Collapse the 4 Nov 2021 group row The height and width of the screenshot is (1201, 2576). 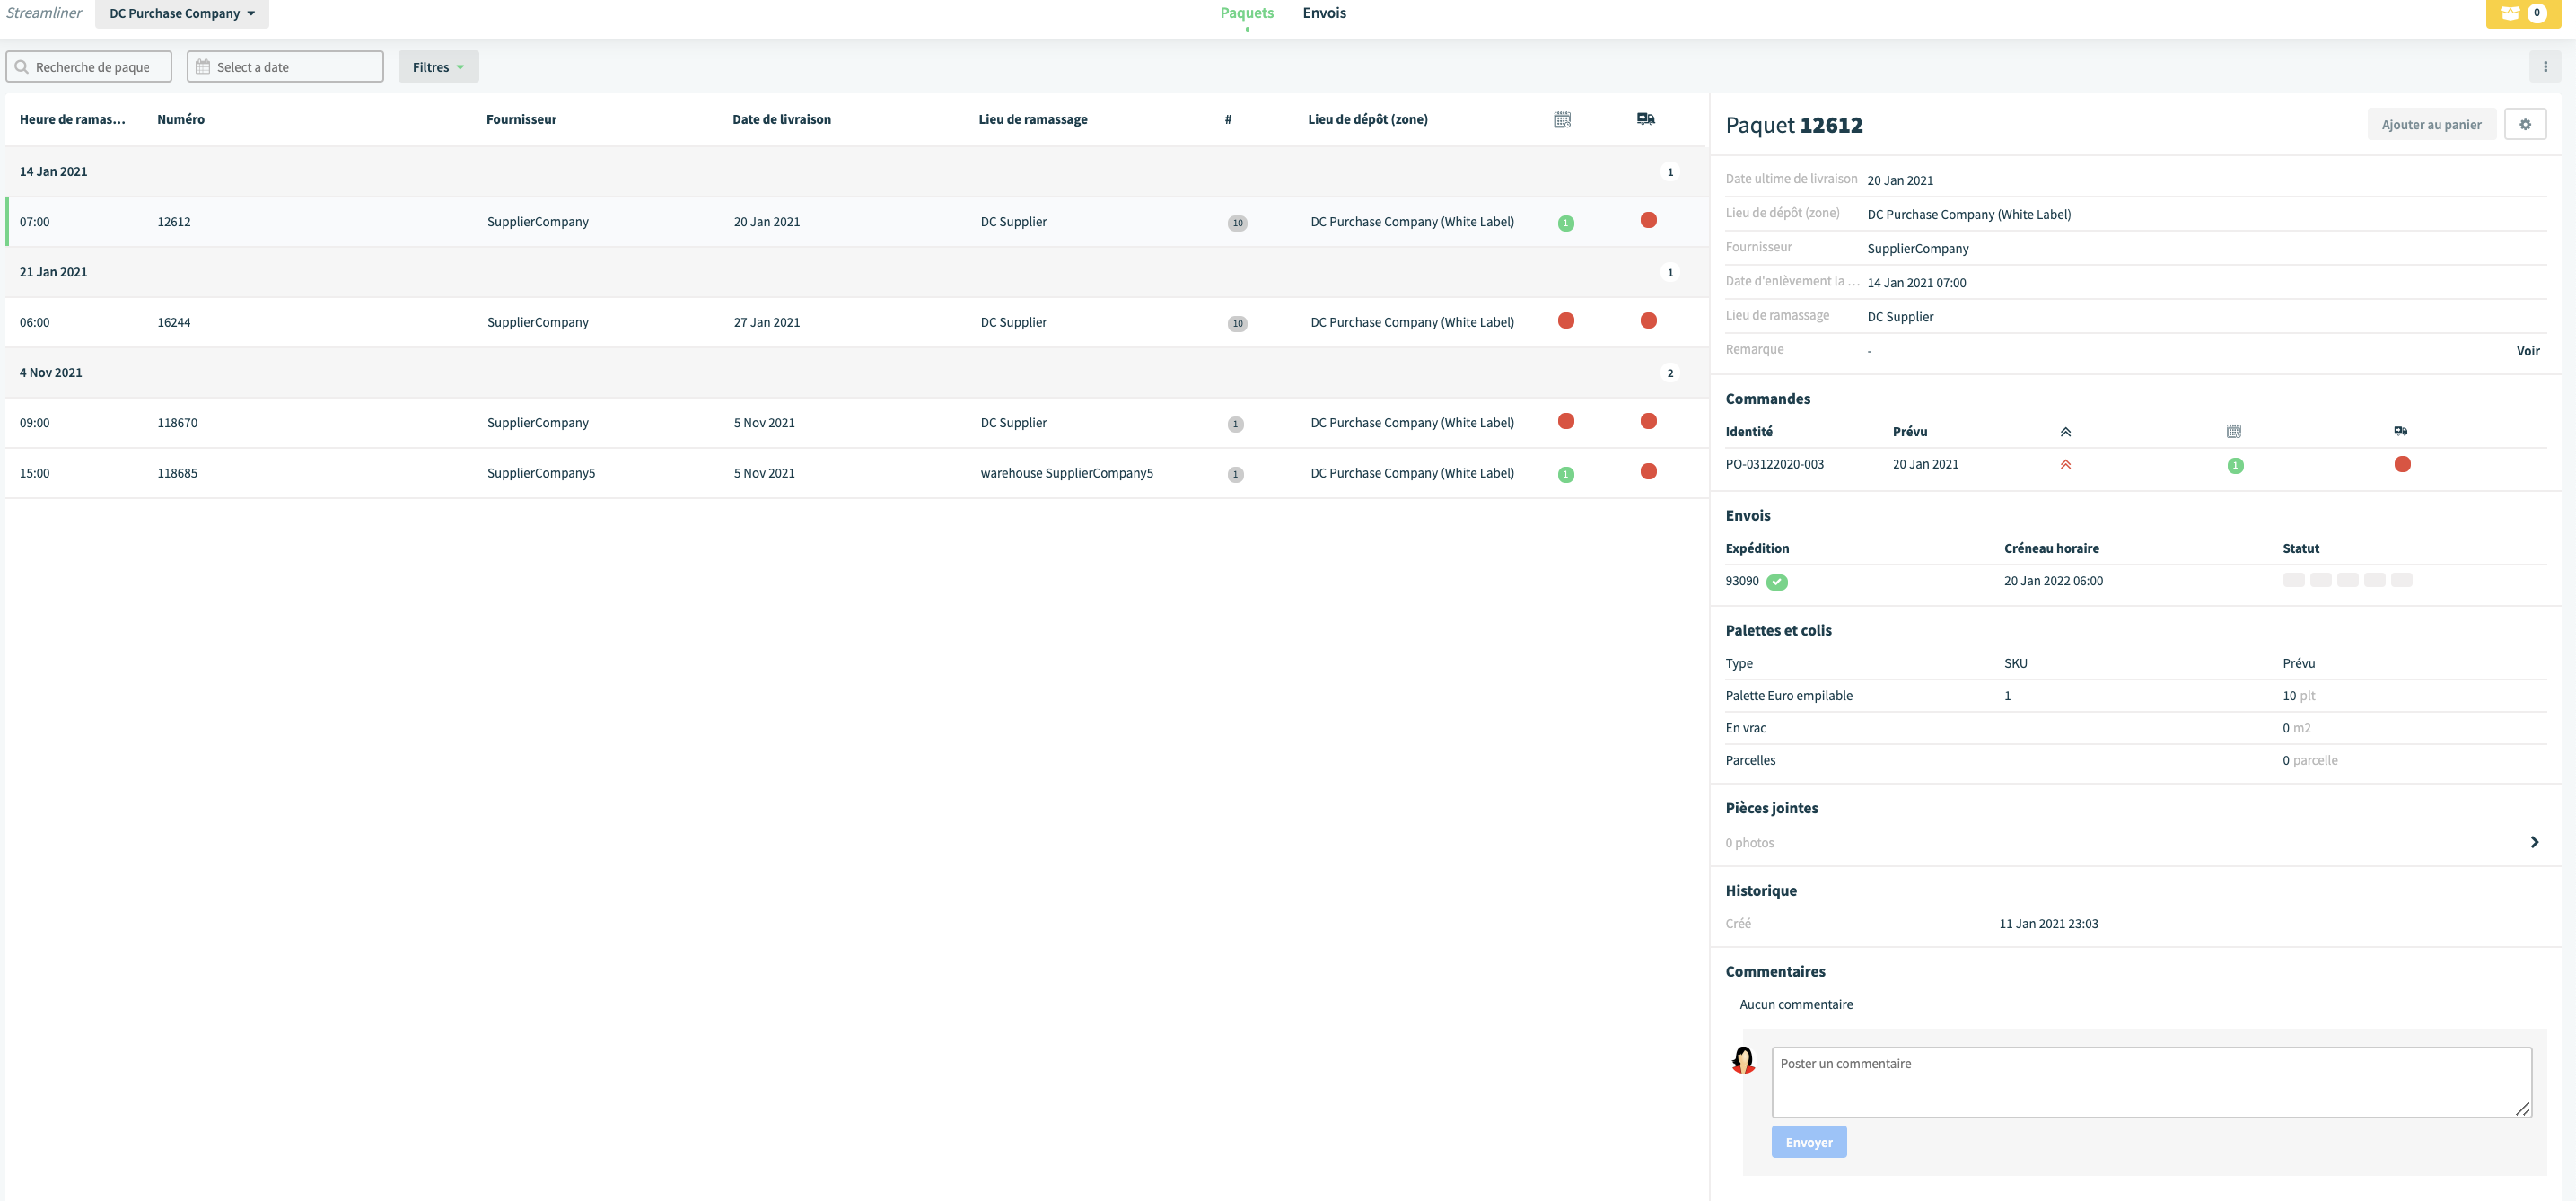856,373
